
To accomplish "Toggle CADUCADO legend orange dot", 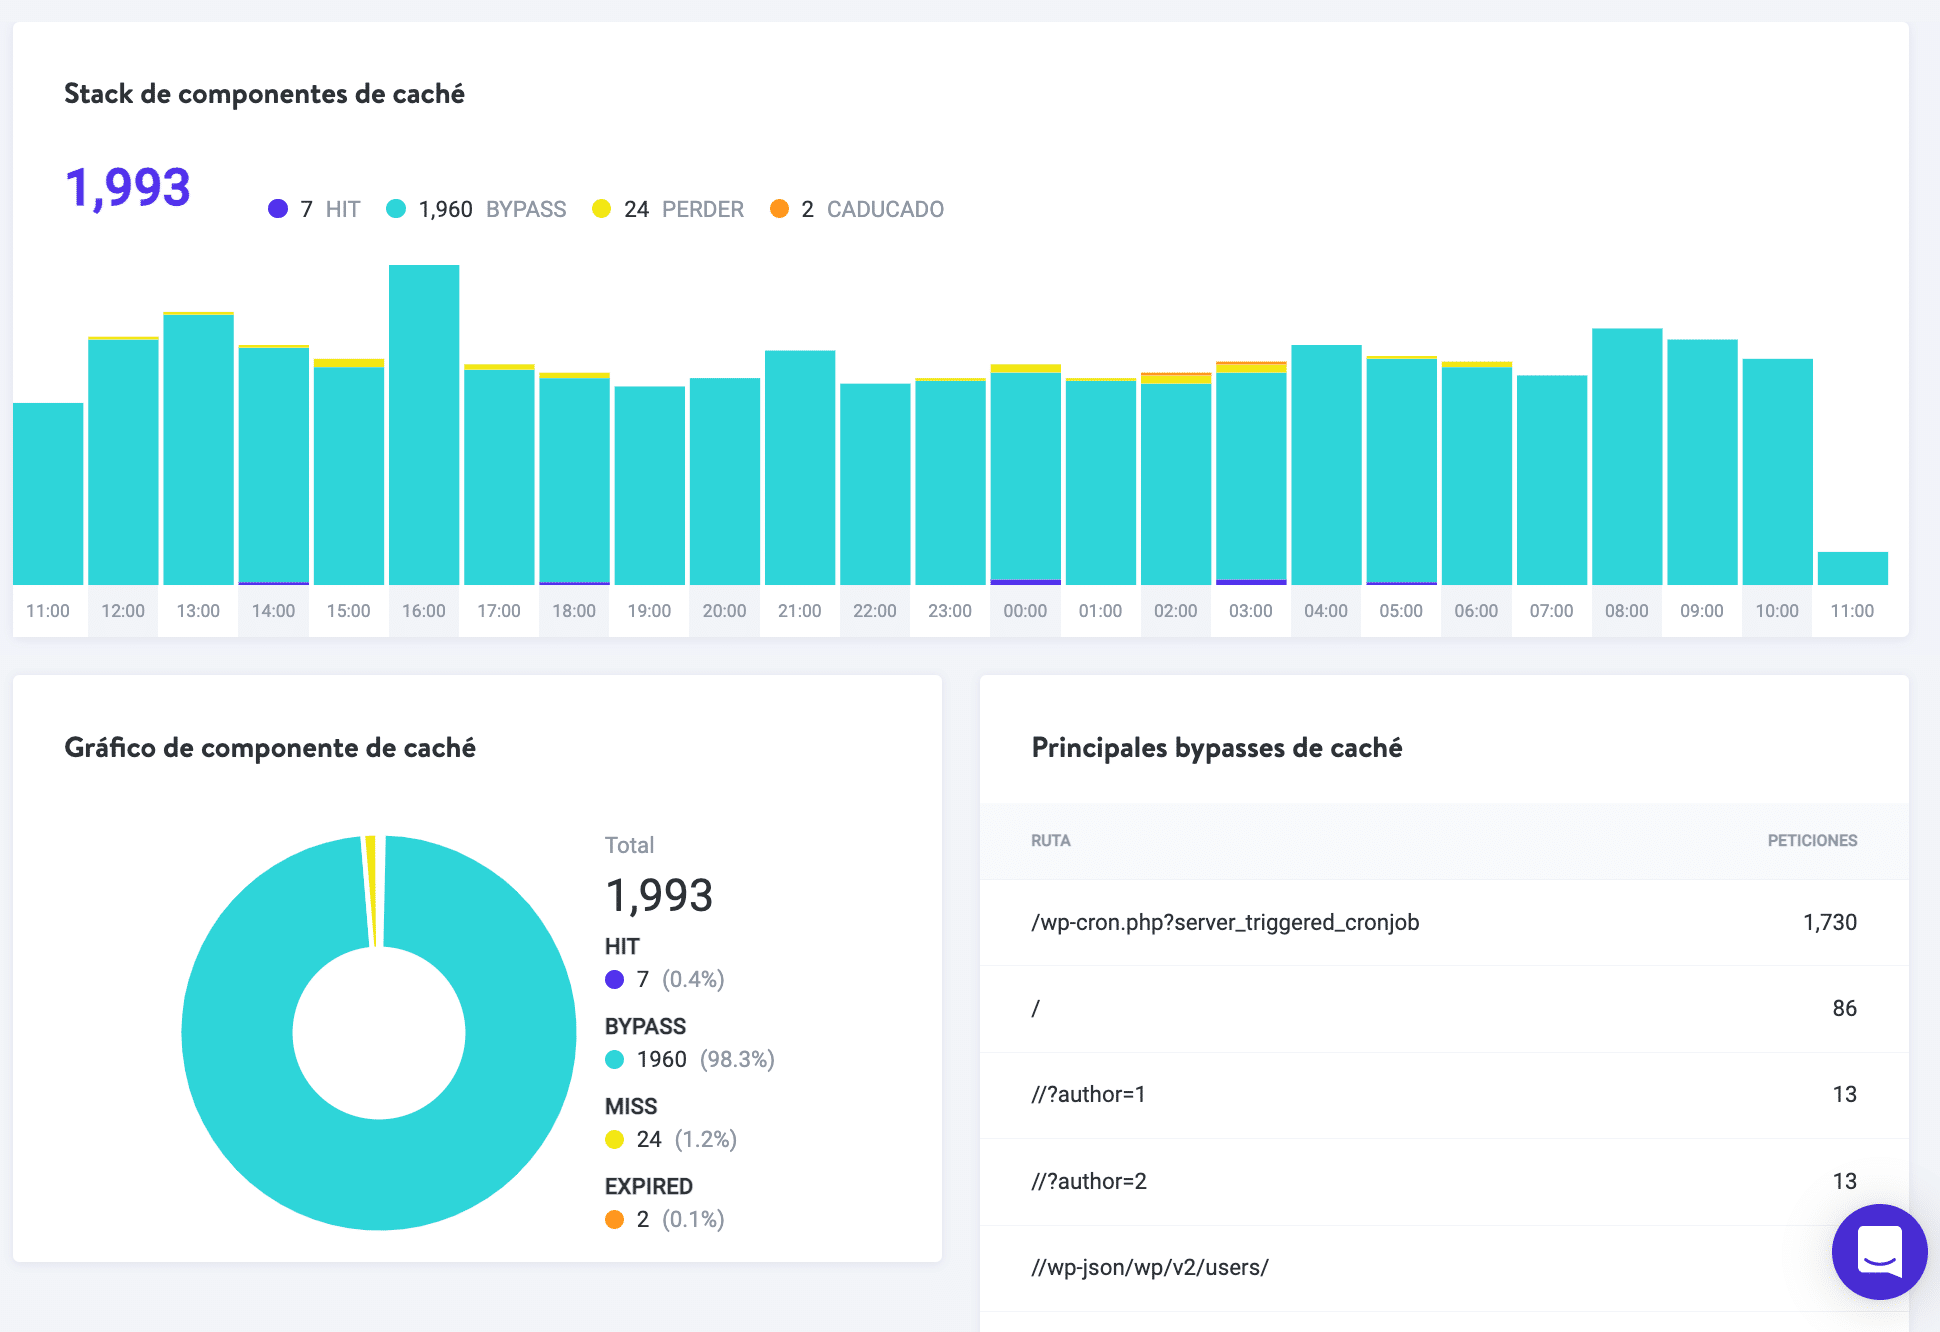I will tap(779, 209).
